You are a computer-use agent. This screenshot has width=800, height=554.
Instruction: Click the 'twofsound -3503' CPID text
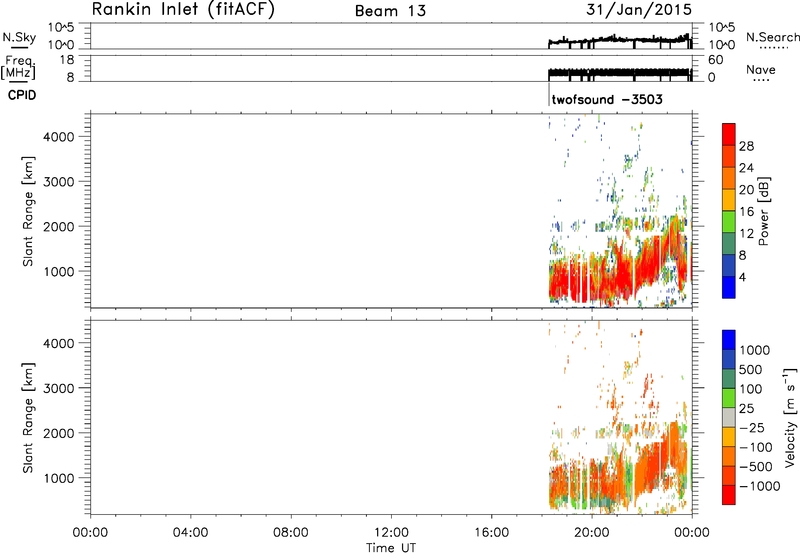coord(607,99)
